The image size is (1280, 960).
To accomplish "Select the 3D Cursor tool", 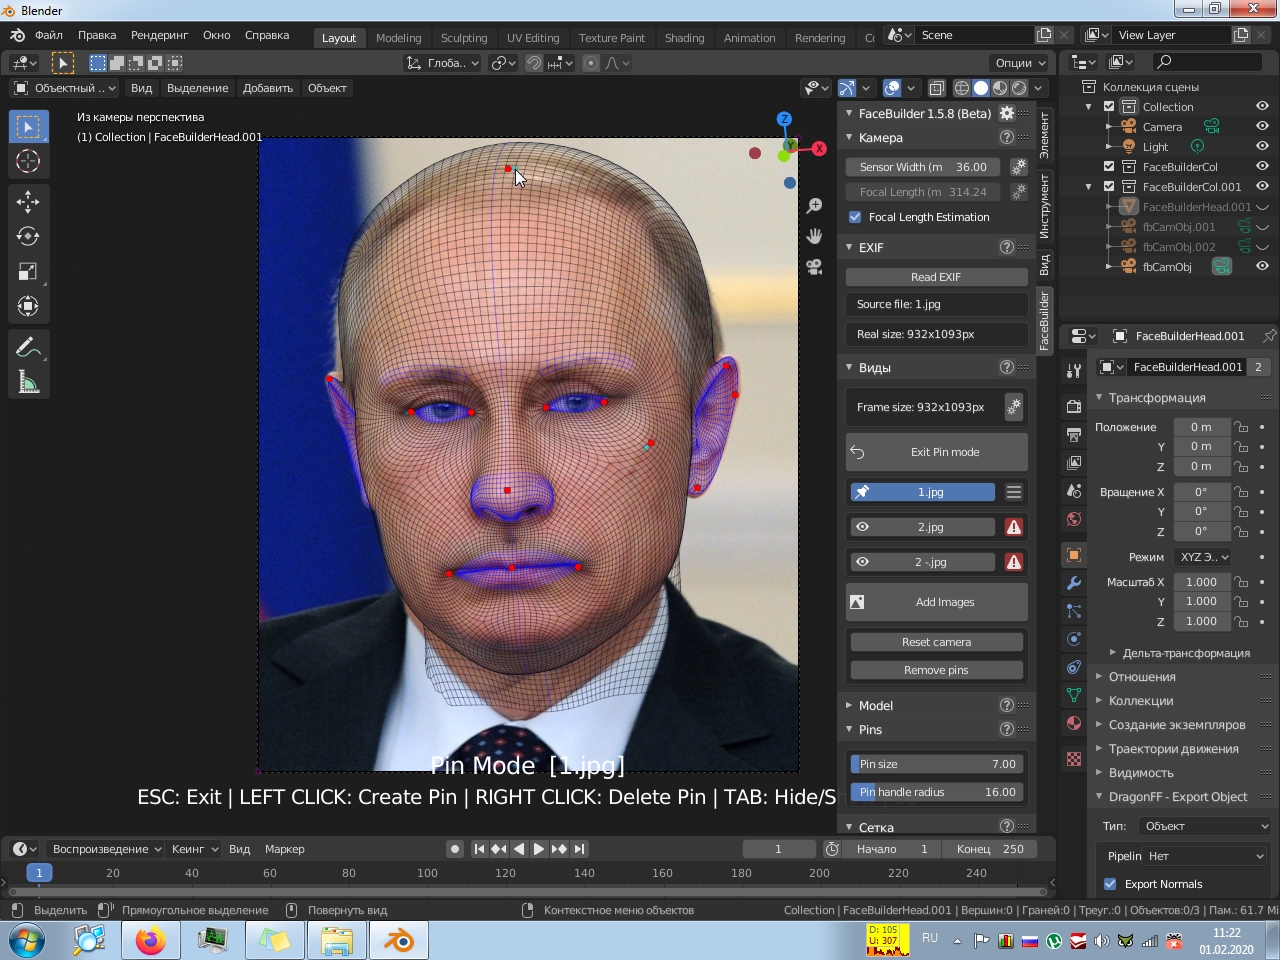I will (28, 162).
